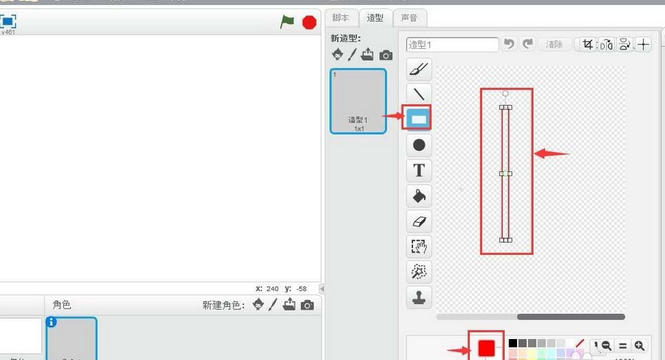Select the Rectangle tool
This screenshot has height=360, width=665.
point(419,119)
